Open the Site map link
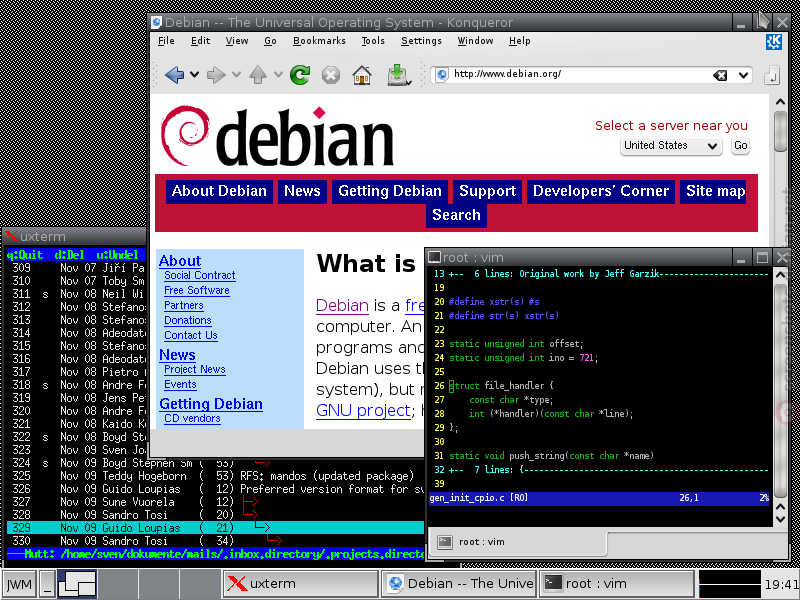This screenshot has width=800, height=600. tap(715, 191)
